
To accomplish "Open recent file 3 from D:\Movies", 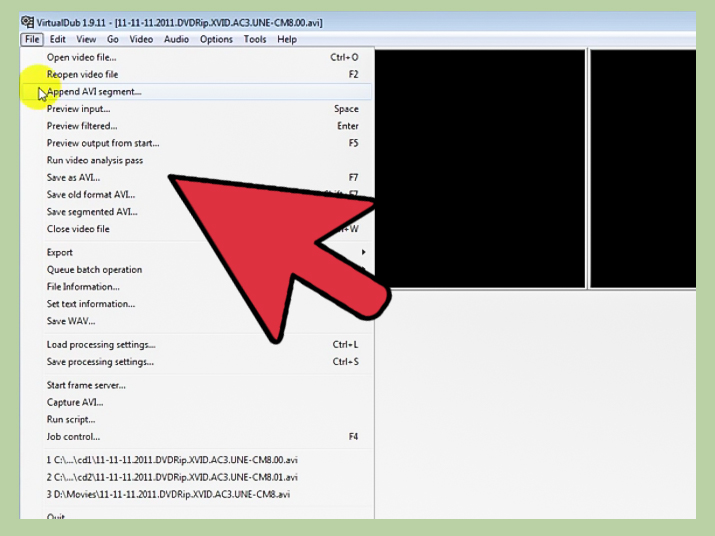I will pos(168,494).
